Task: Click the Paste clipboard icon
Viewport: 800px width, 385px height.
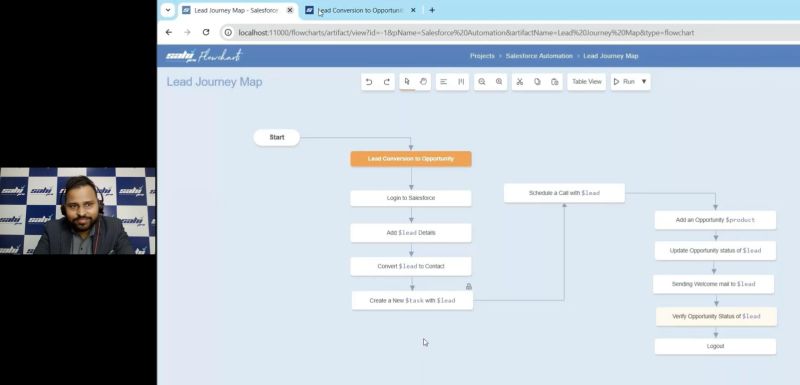Action: coord(555,82)
